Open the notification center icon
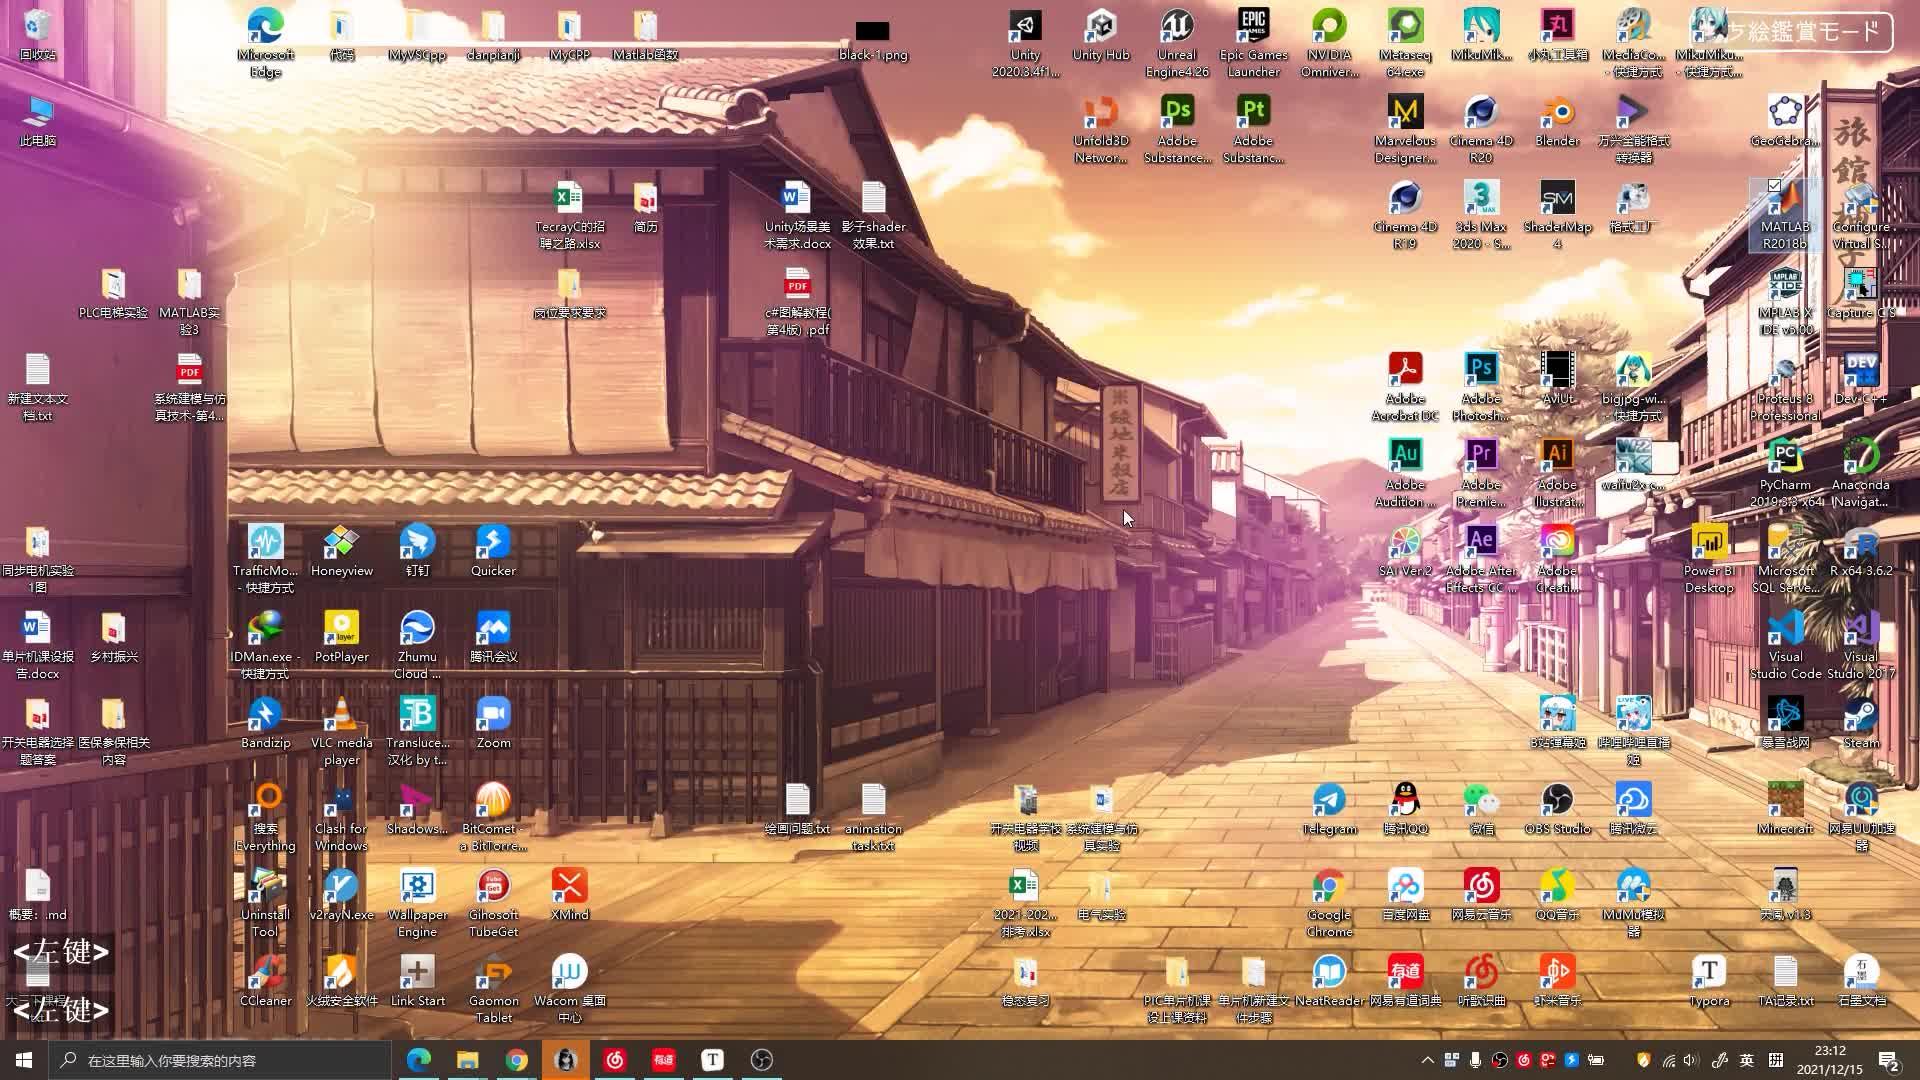1920x1080 pixels. tap(1889, 1060)
